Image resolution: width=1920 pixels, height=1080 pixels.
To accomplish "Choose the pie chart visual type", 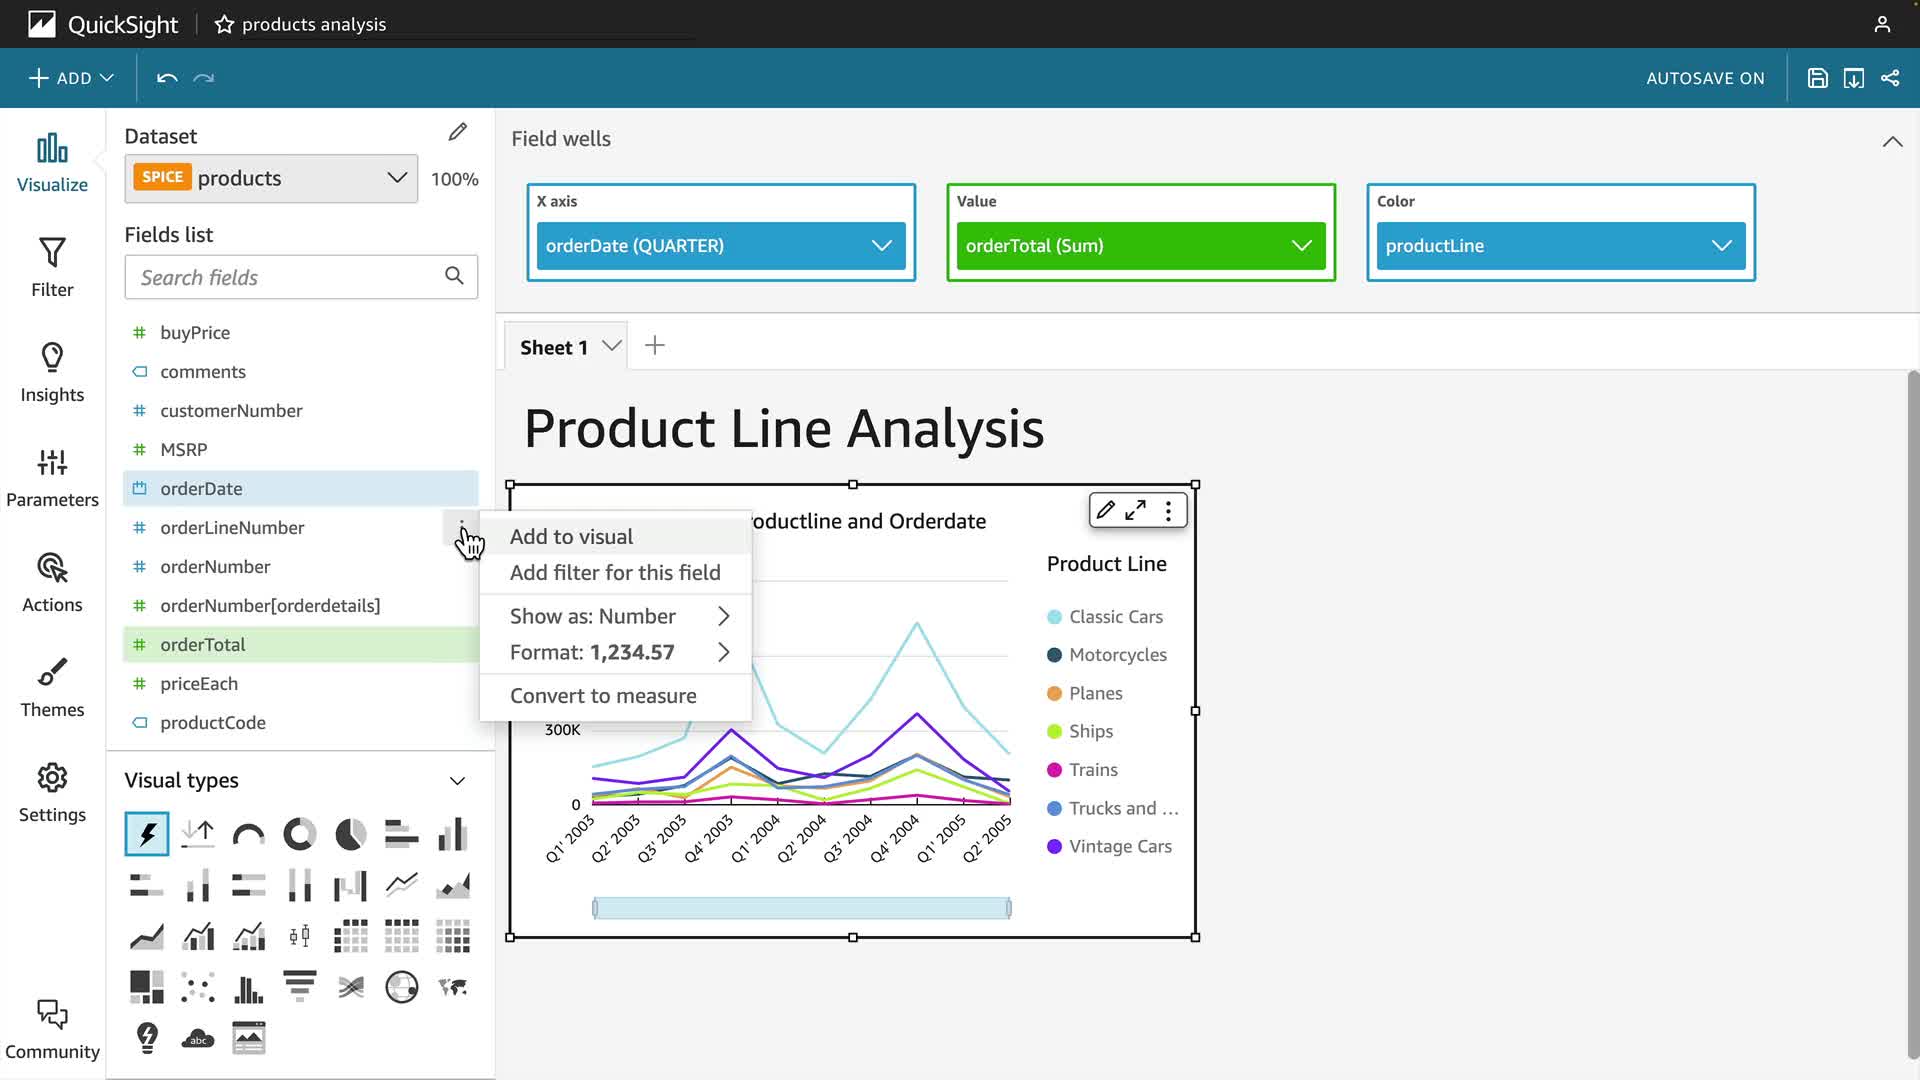I will [x=350, y=834].
